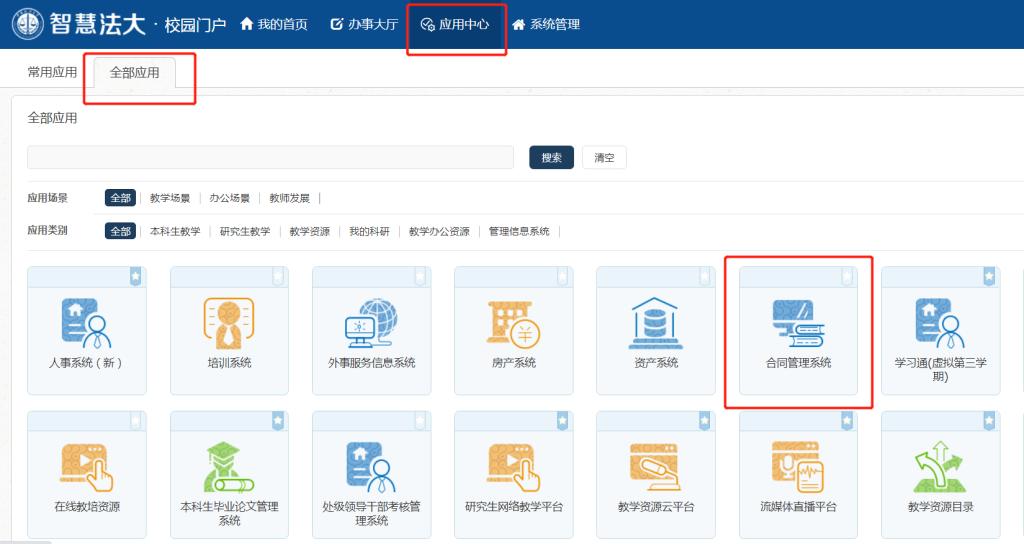Filter application category by 研究生教学
The image size is (1024, 544).
click(x=245, y=231)
